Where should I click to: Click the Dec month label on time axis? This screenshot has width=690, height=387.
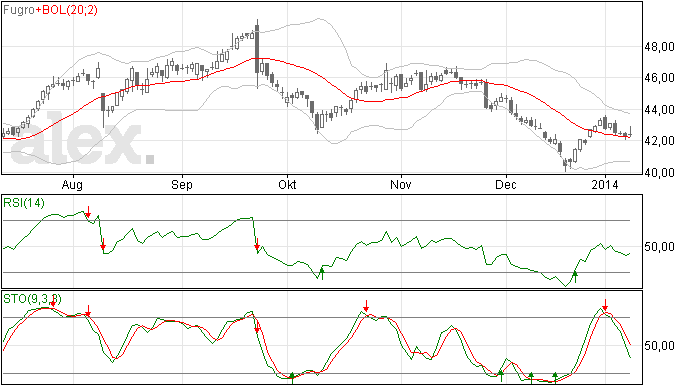tap(506, 184)
